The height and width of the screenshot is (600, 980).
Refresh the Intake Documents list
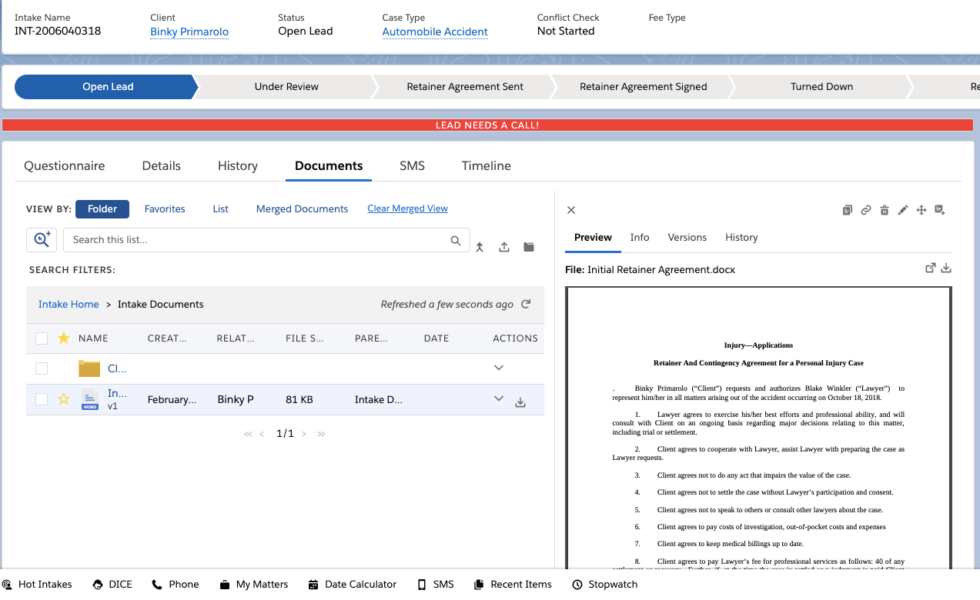(524, 304)
